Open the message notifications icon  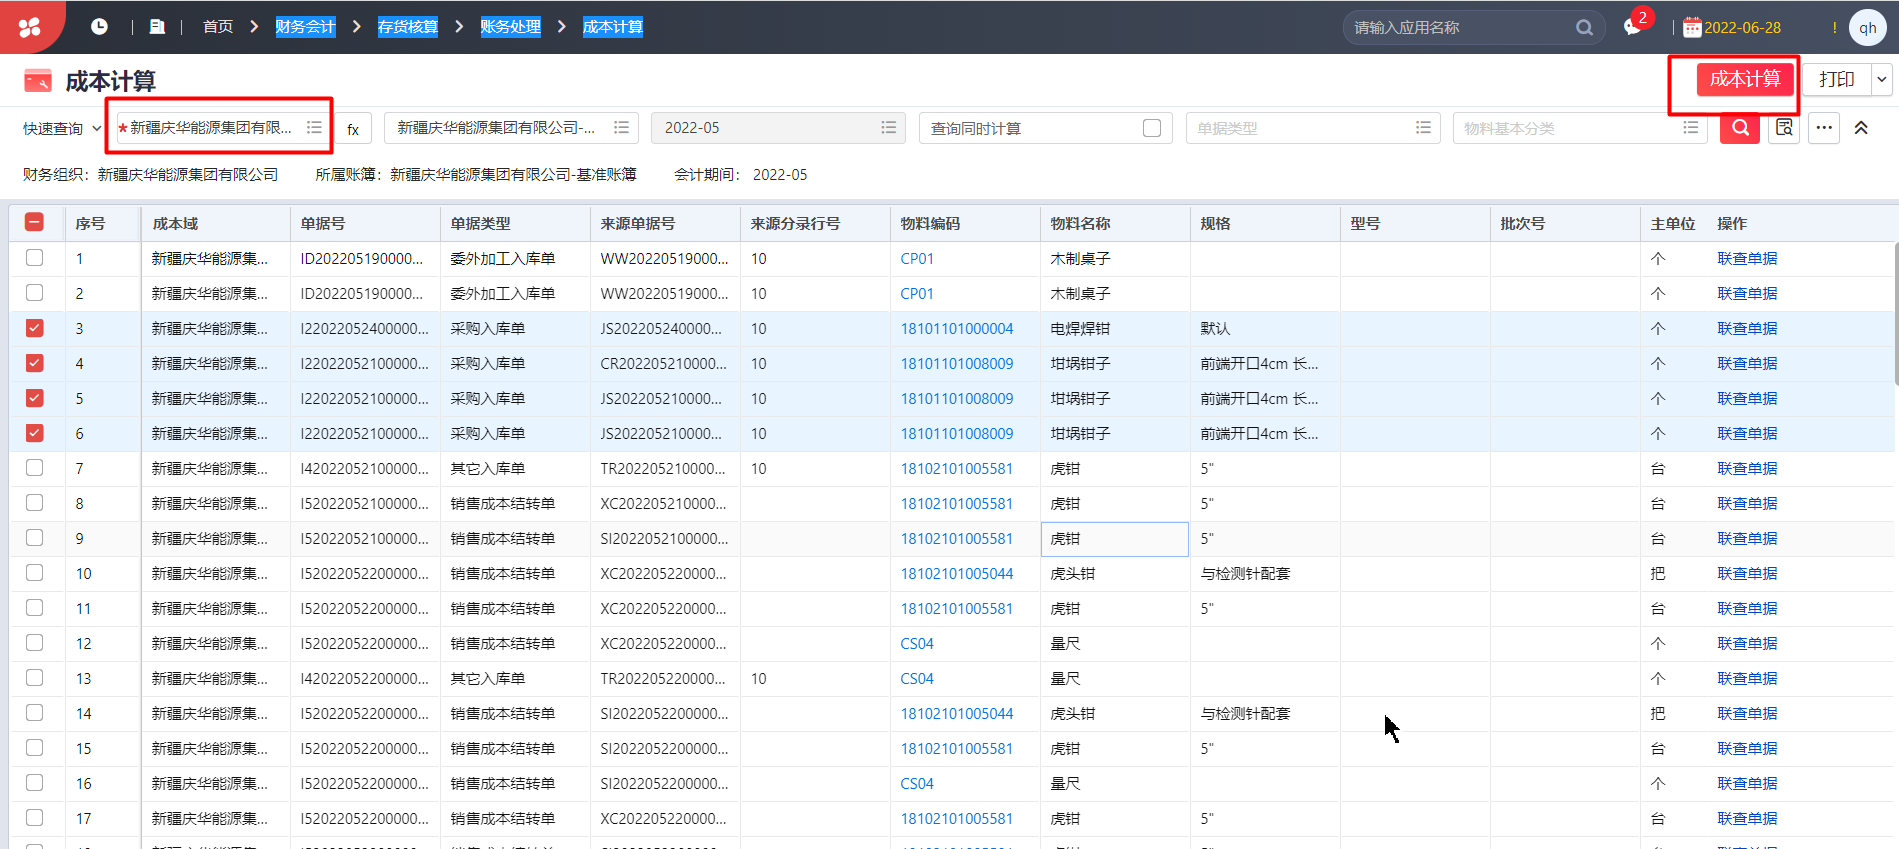click(1633, 27)
